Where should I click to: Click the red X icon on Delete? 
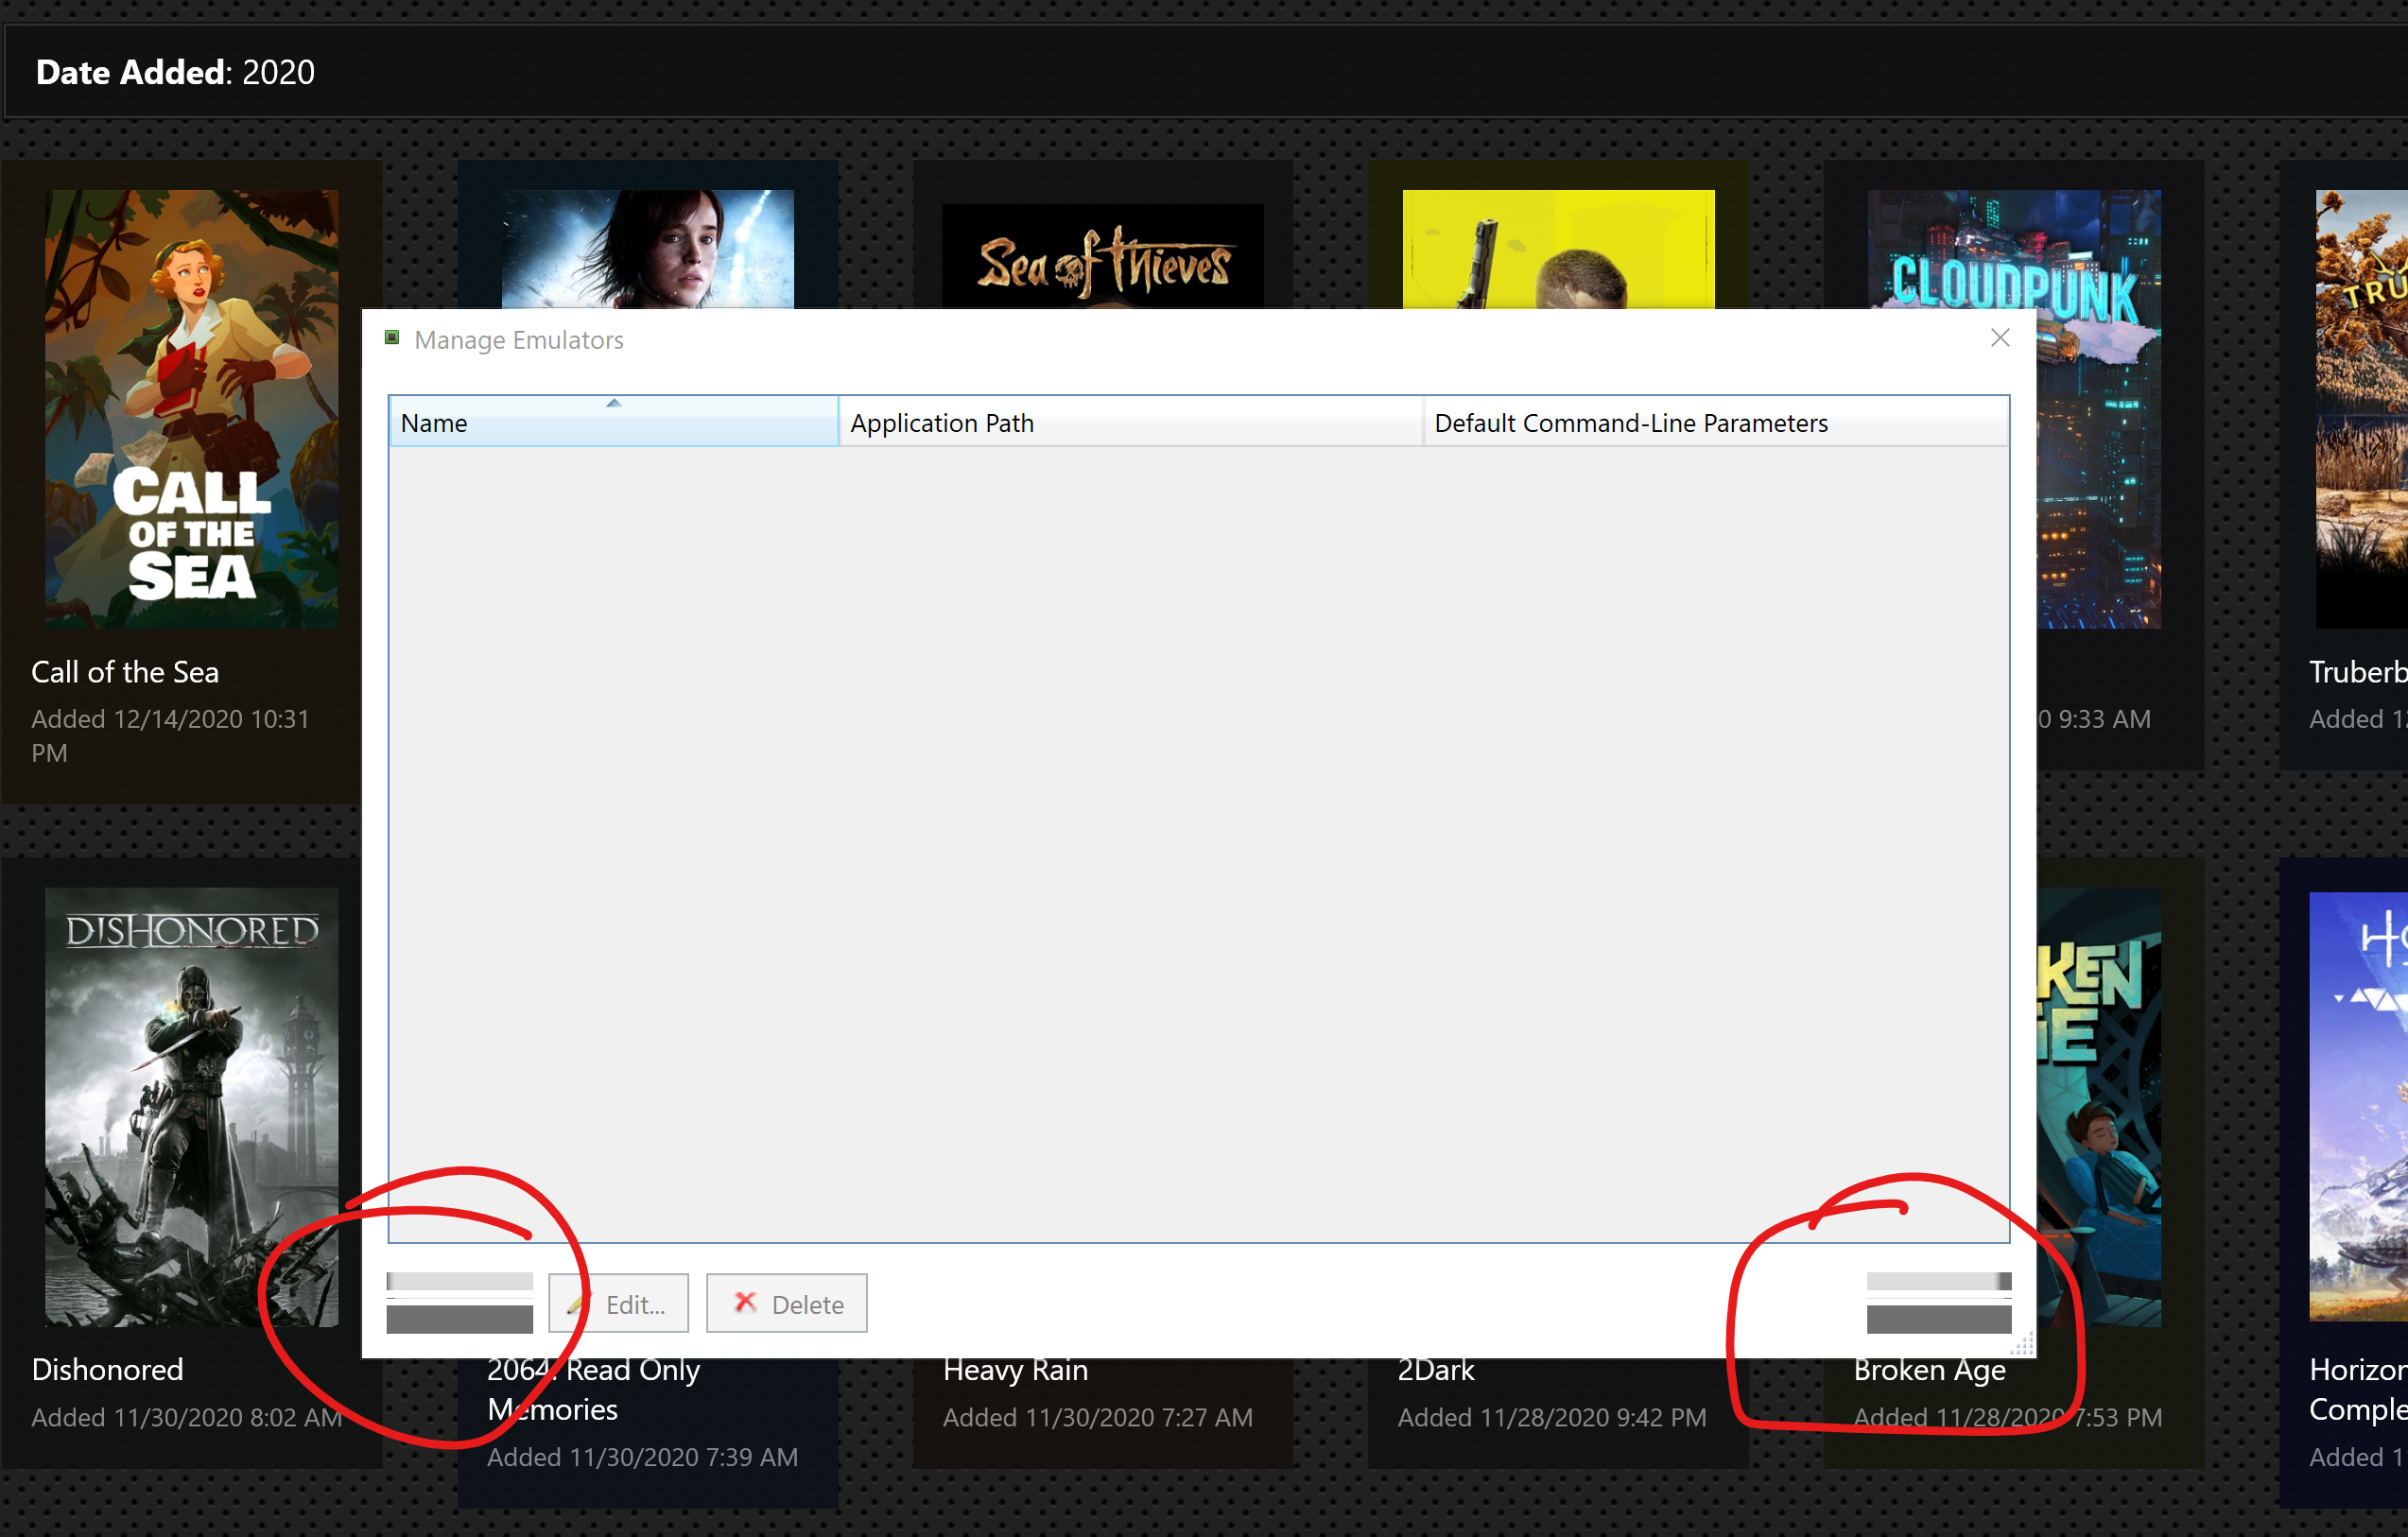point(745,1302)
